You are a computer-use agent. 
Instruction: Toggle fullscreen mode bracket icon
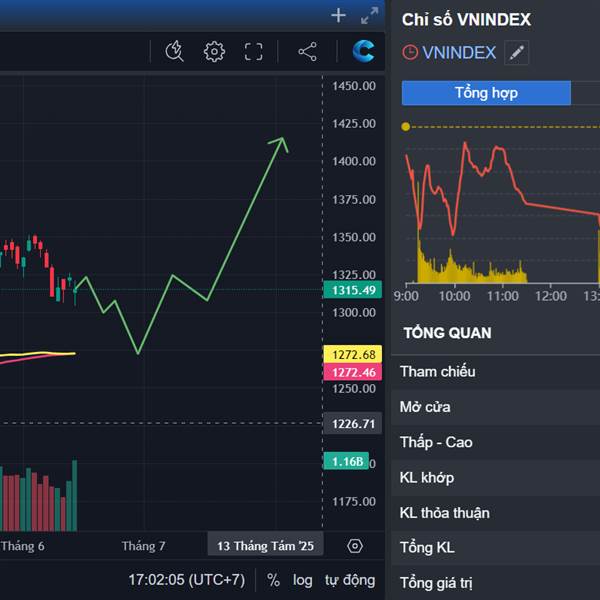[x=254, y=51]
